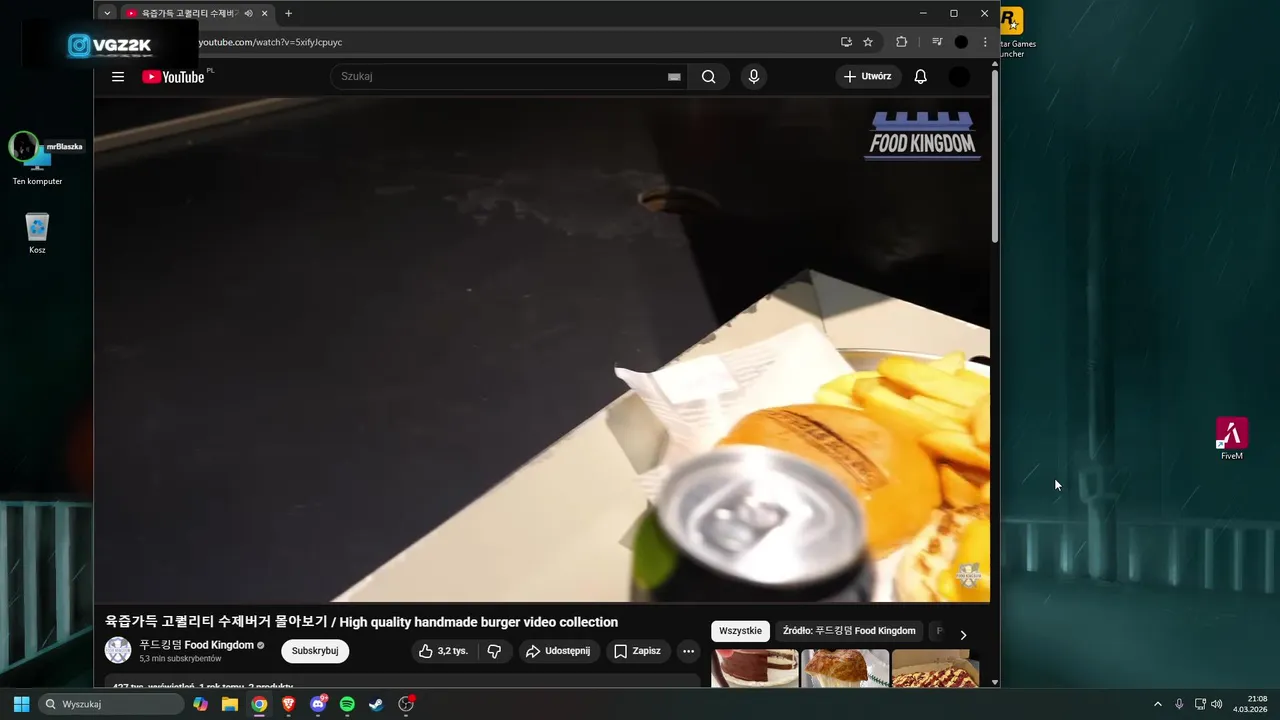Expand the video description box
Image resolution: width=1280 pixels, height=720 pixels.
pos(400,682)
